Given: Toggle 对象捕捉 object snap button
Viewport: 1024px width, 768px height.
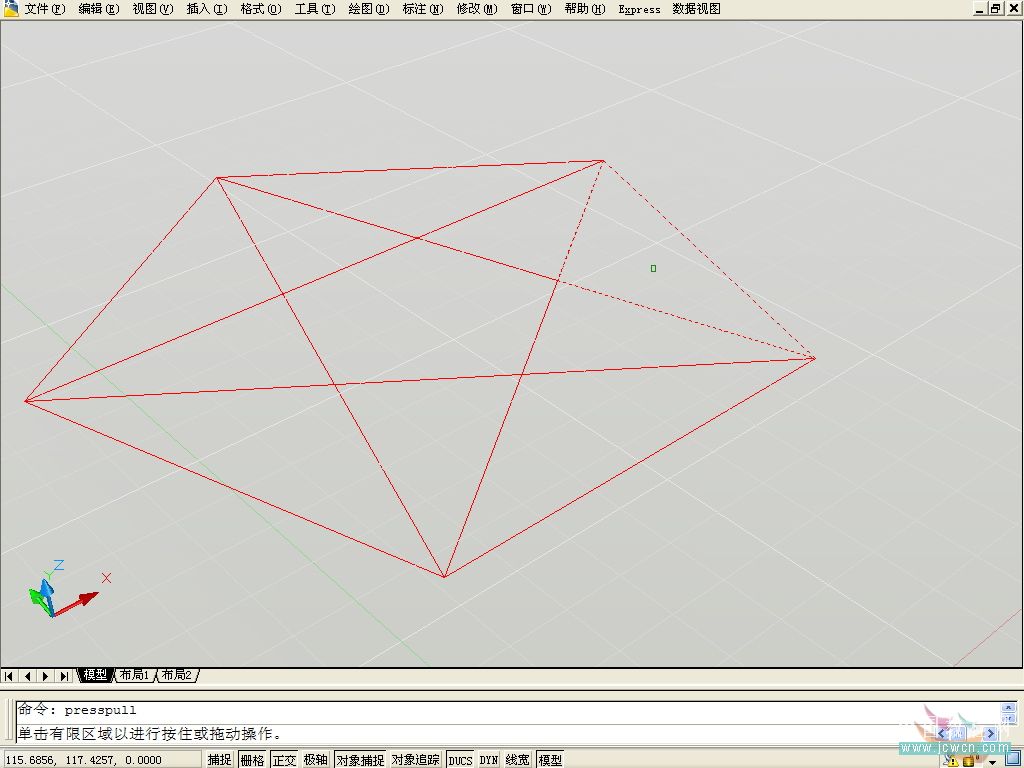Looking at the screenshot, I should pyautogui.click(x=360, y=760).
